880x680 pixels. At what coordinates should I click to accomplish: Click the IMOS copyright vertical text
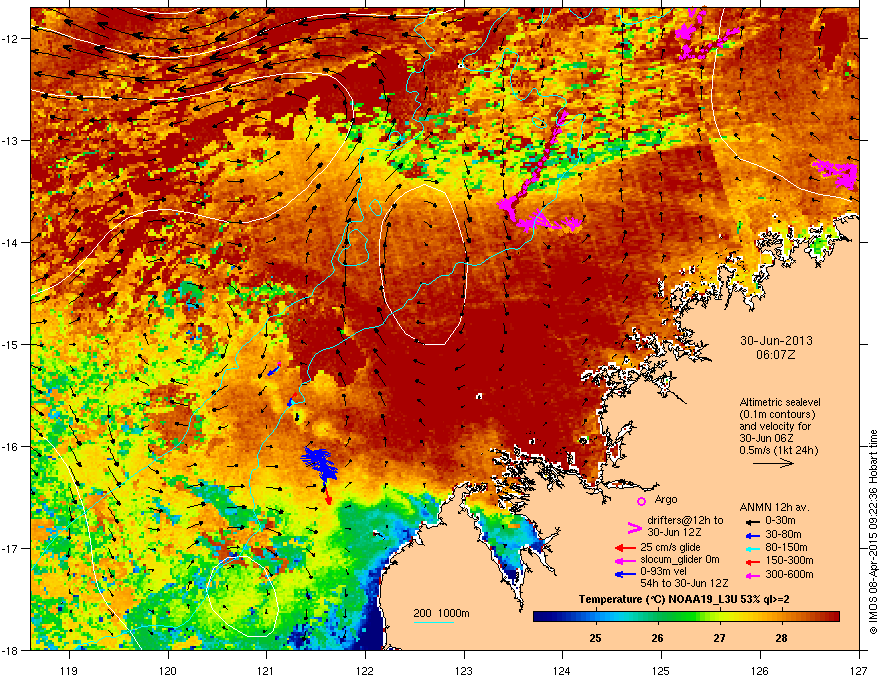(x=873, y=532)
